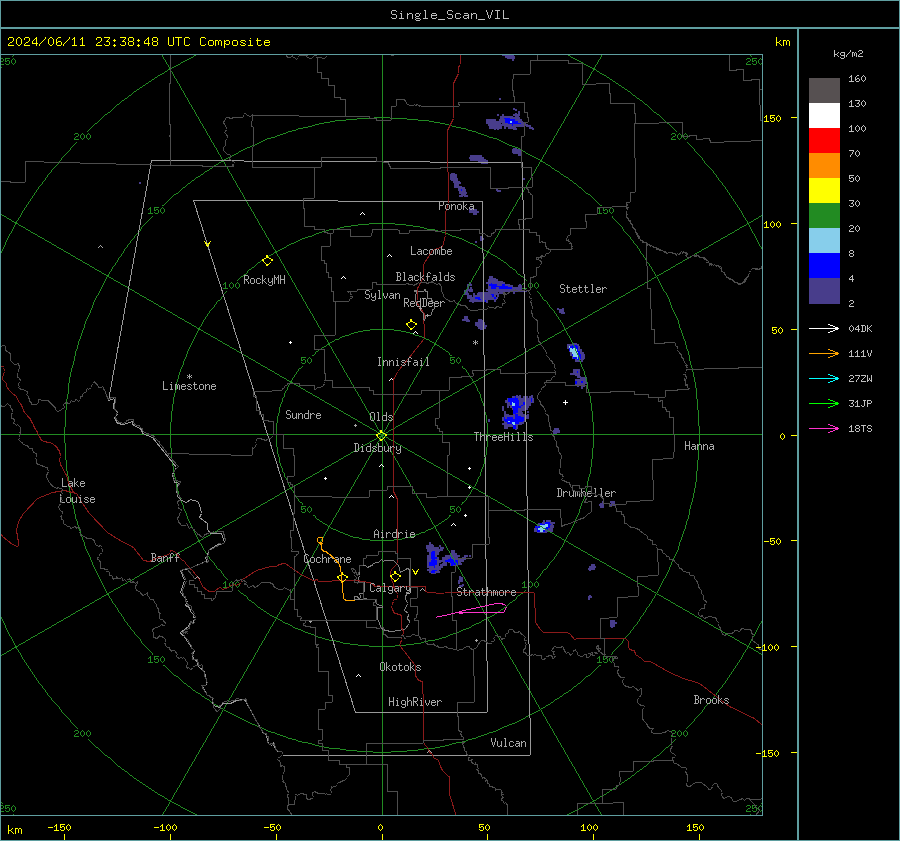Click the Airdrie label
900x841 pixels.
click(x=394, y=534)
